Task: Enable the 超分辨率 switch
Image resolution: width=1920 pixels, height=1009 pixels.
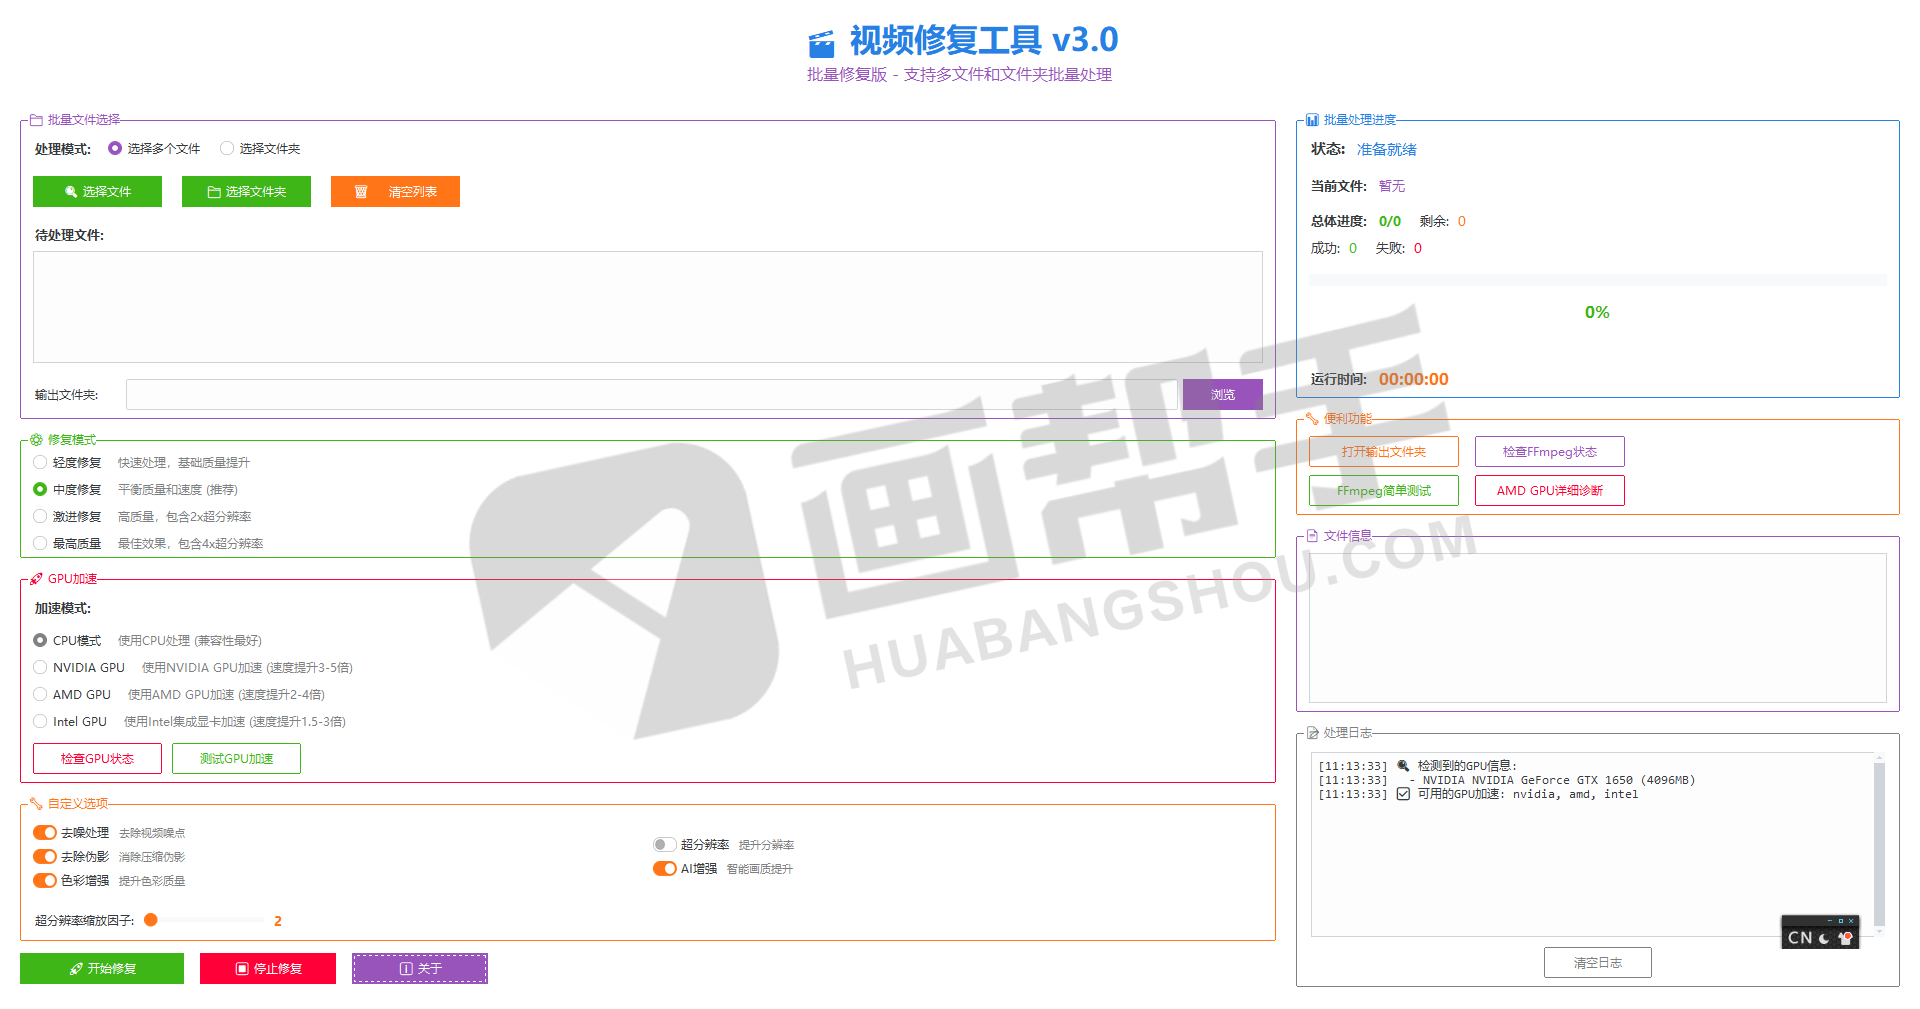Action: pos(664,845)
